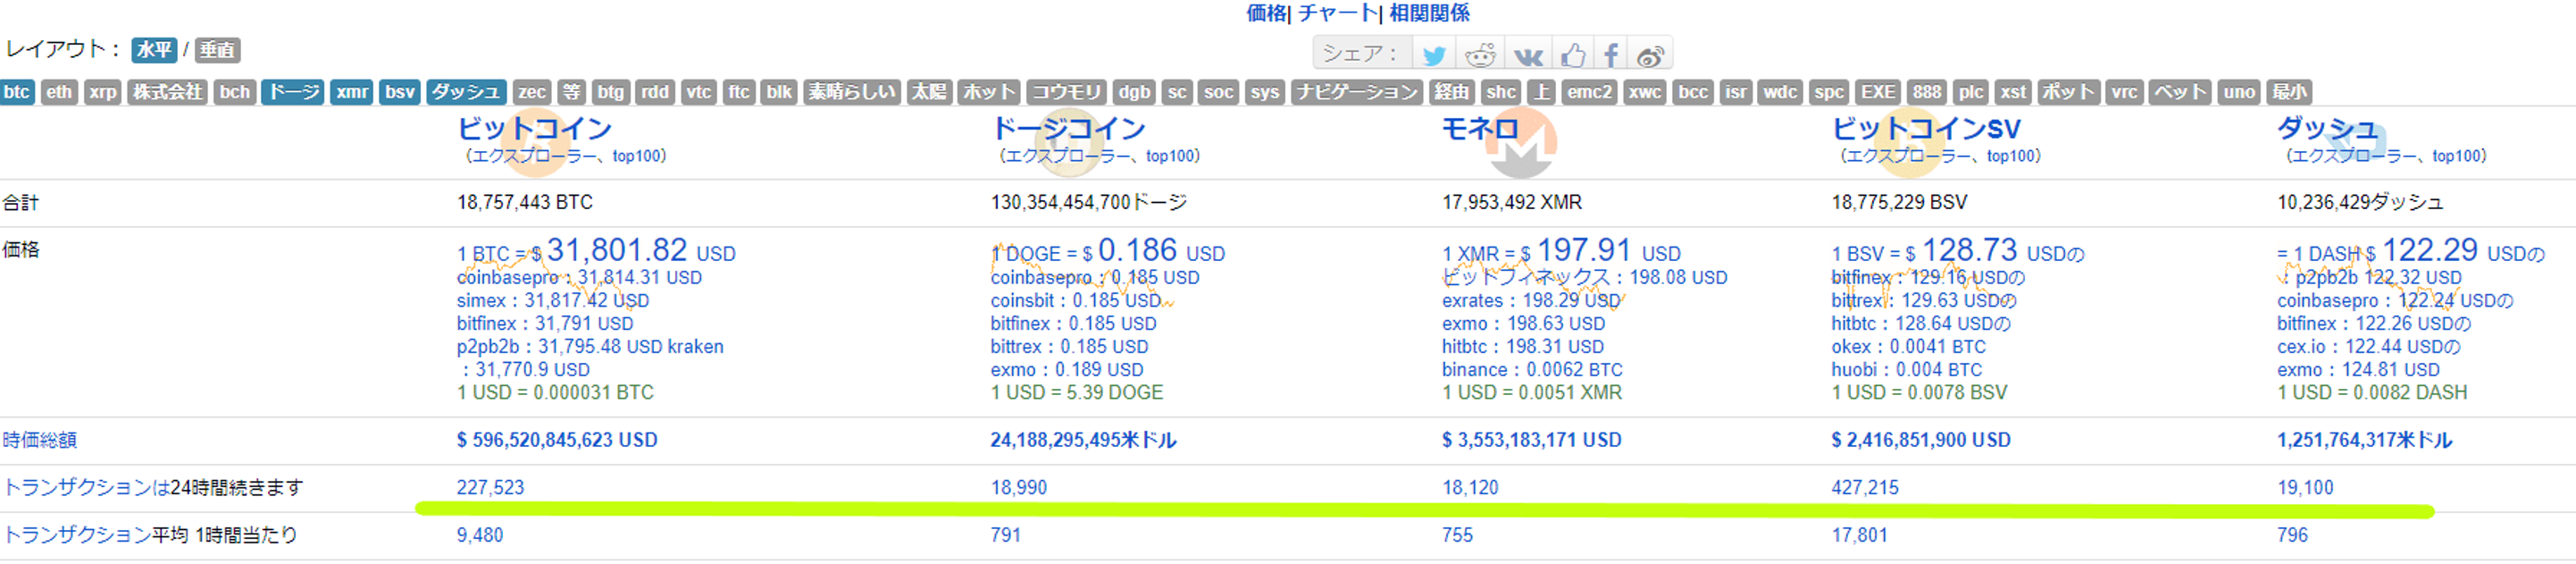Toggle the ドージ coin tag

click(x=293, y=92)
